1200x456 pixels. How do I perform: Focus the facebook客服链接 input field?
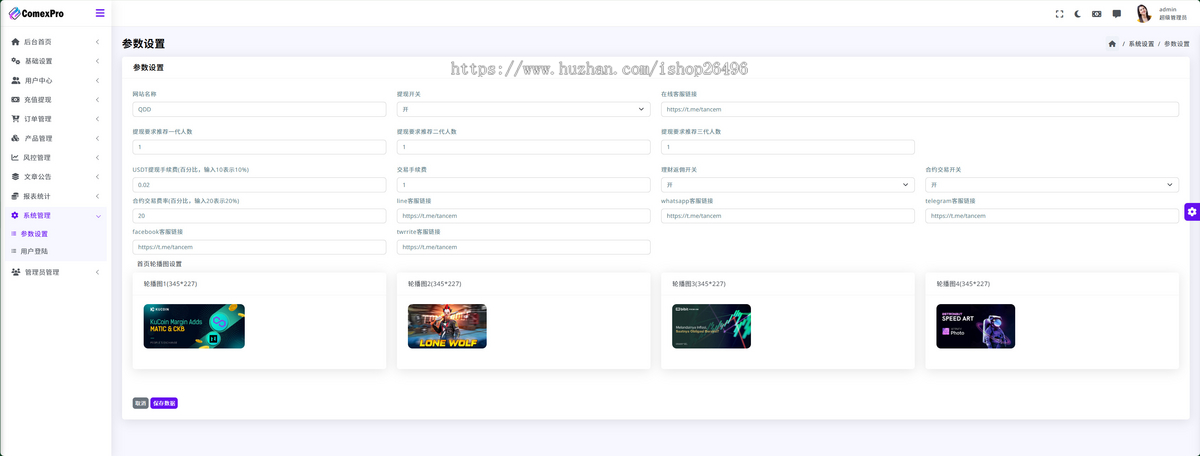pos(259,246)
